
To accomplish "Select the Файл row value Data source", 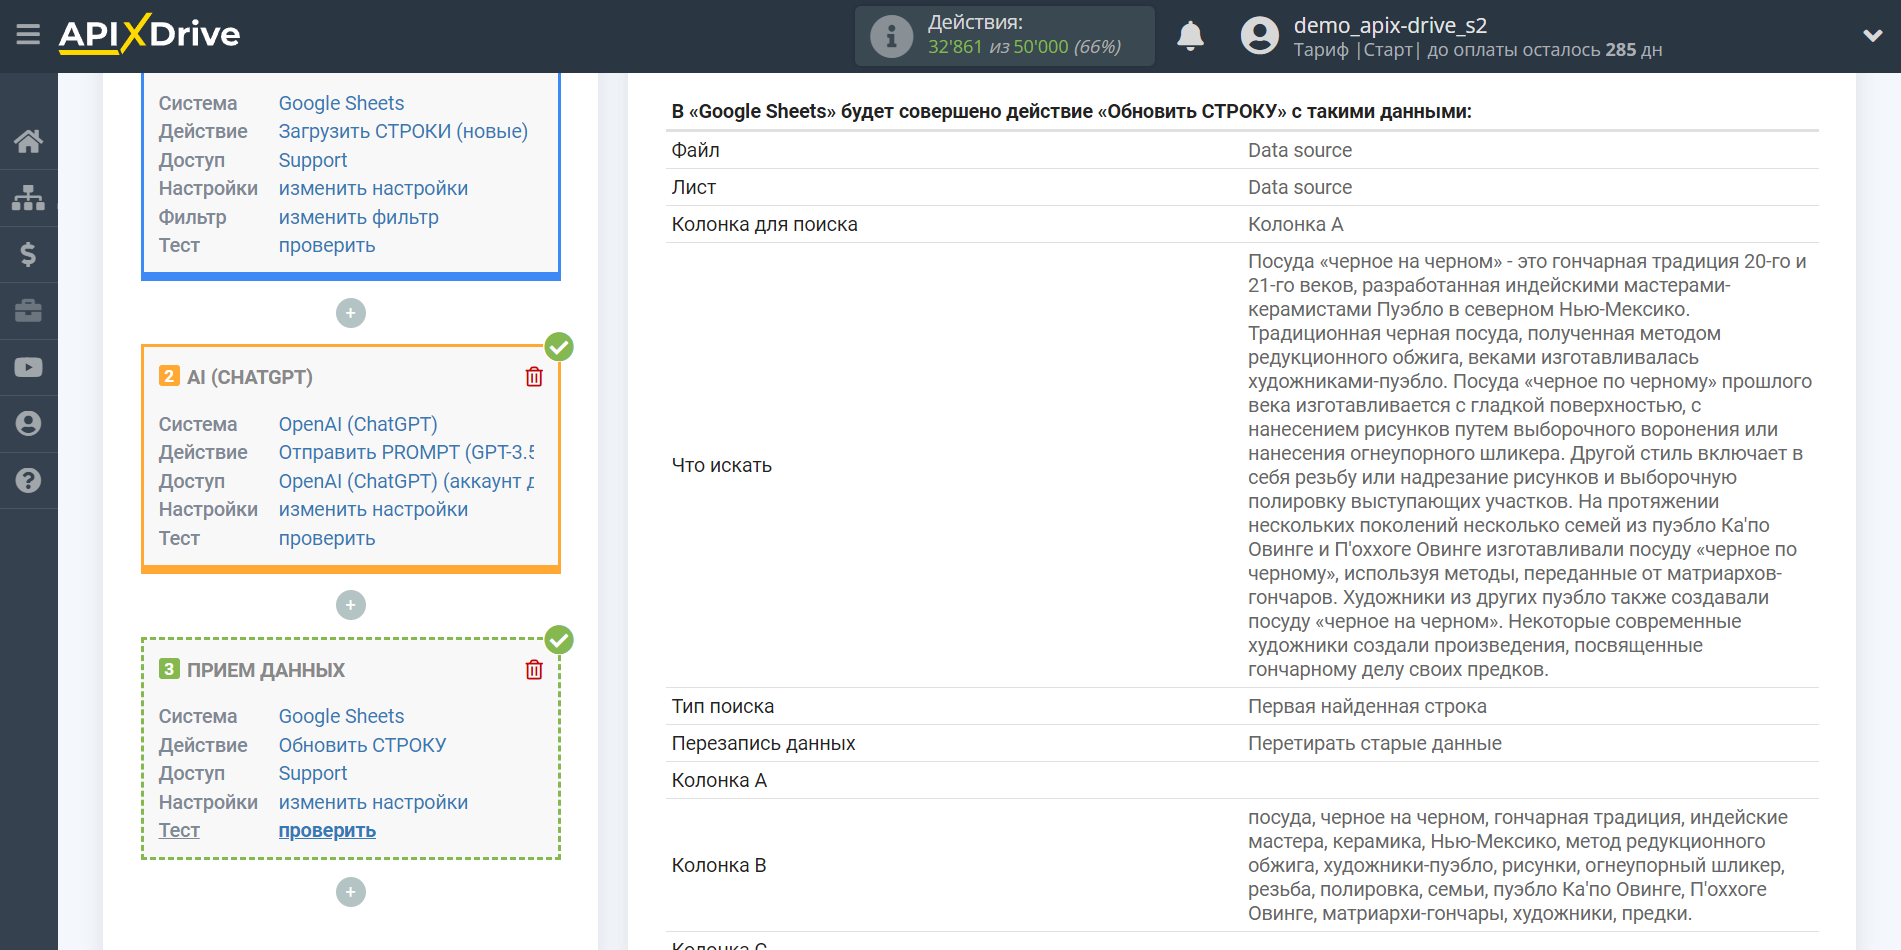I will pos(1299,150).
